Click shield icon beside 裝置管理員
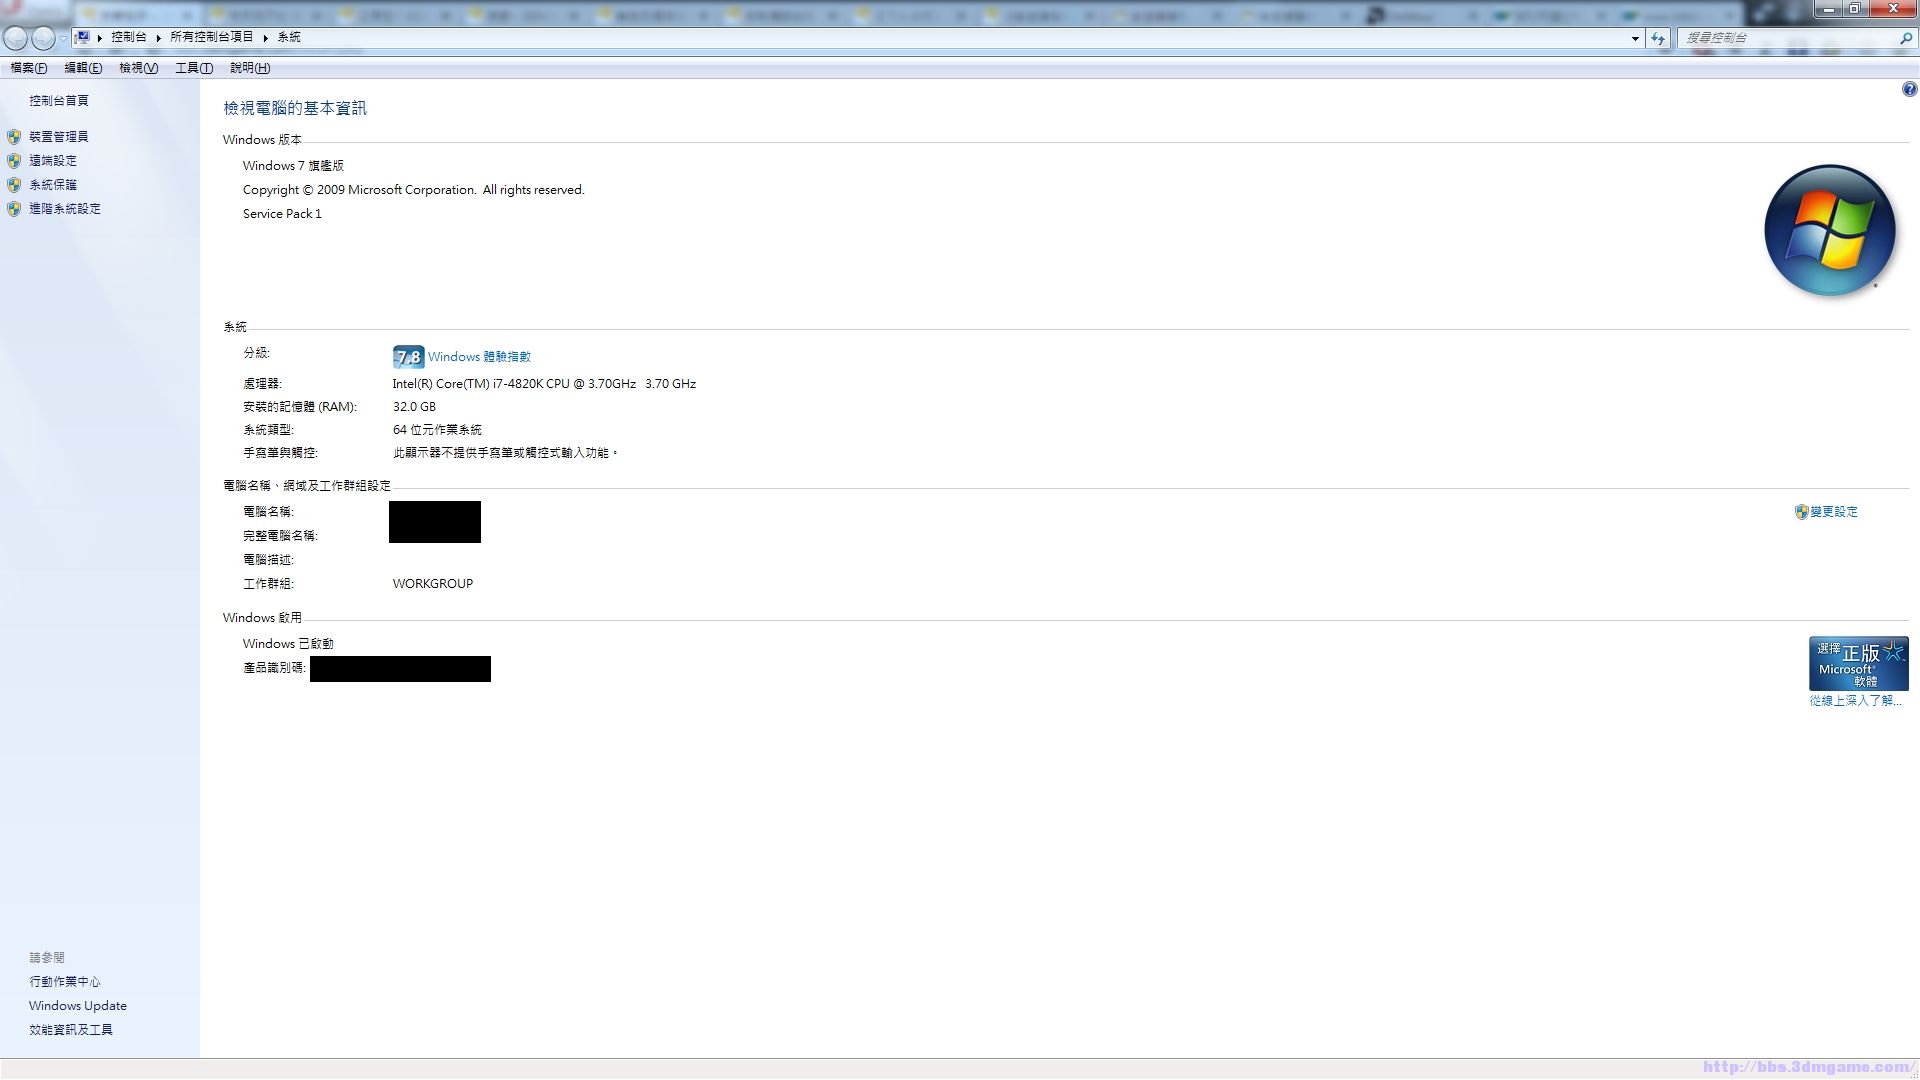 [x=14, y=137]
